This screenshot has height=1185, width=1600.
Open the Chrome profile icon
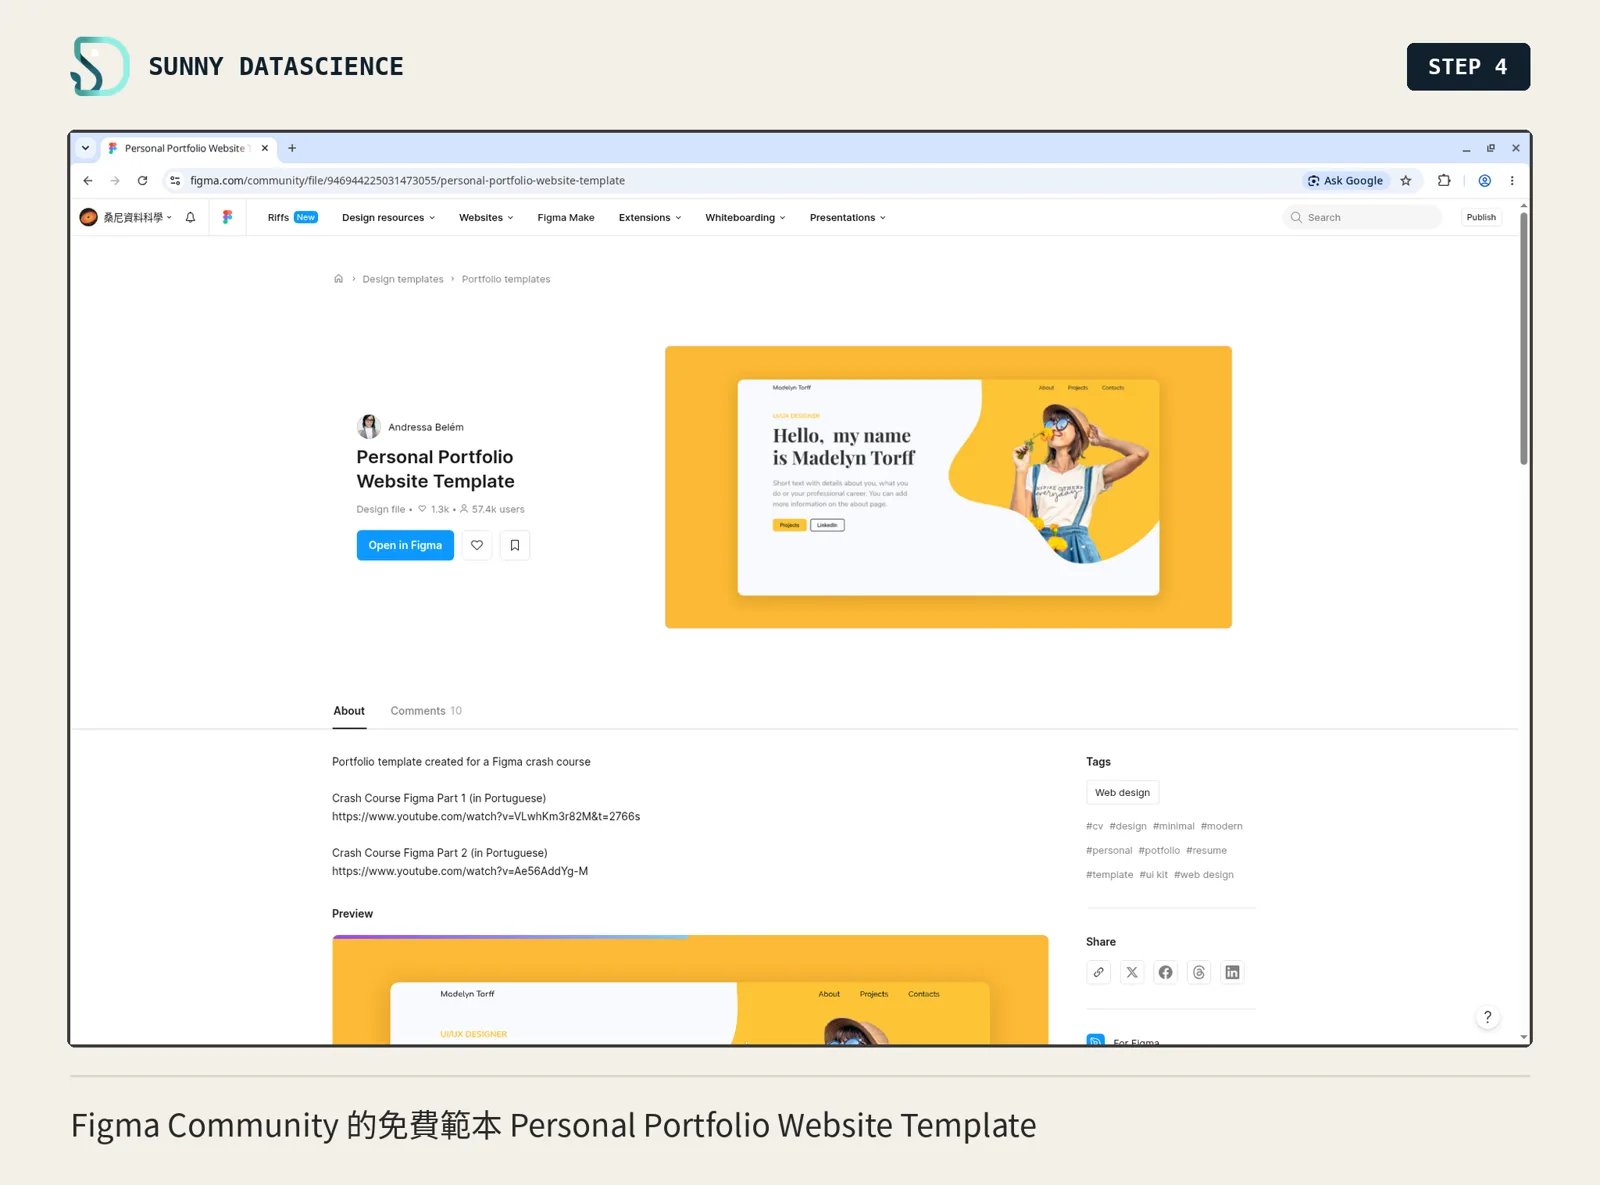tap(1485, 181)
